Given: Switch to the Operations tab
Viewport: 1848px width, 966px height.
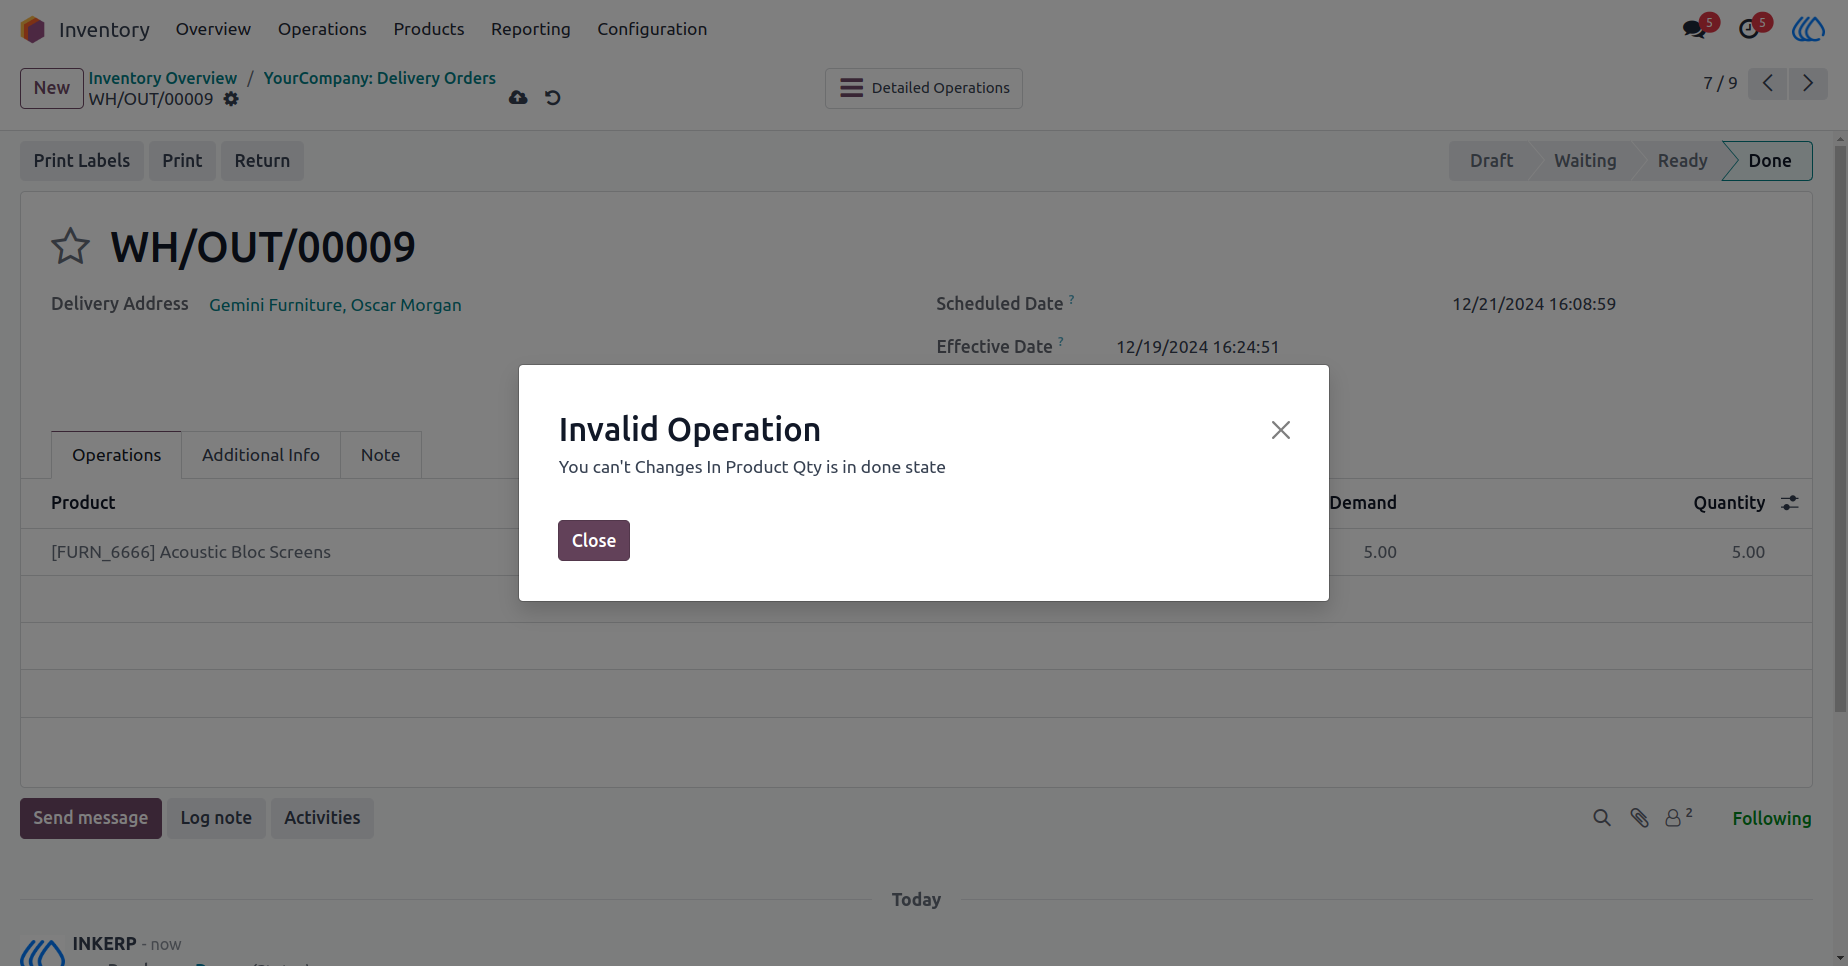Looking at the screenshot, I should 116,455.
